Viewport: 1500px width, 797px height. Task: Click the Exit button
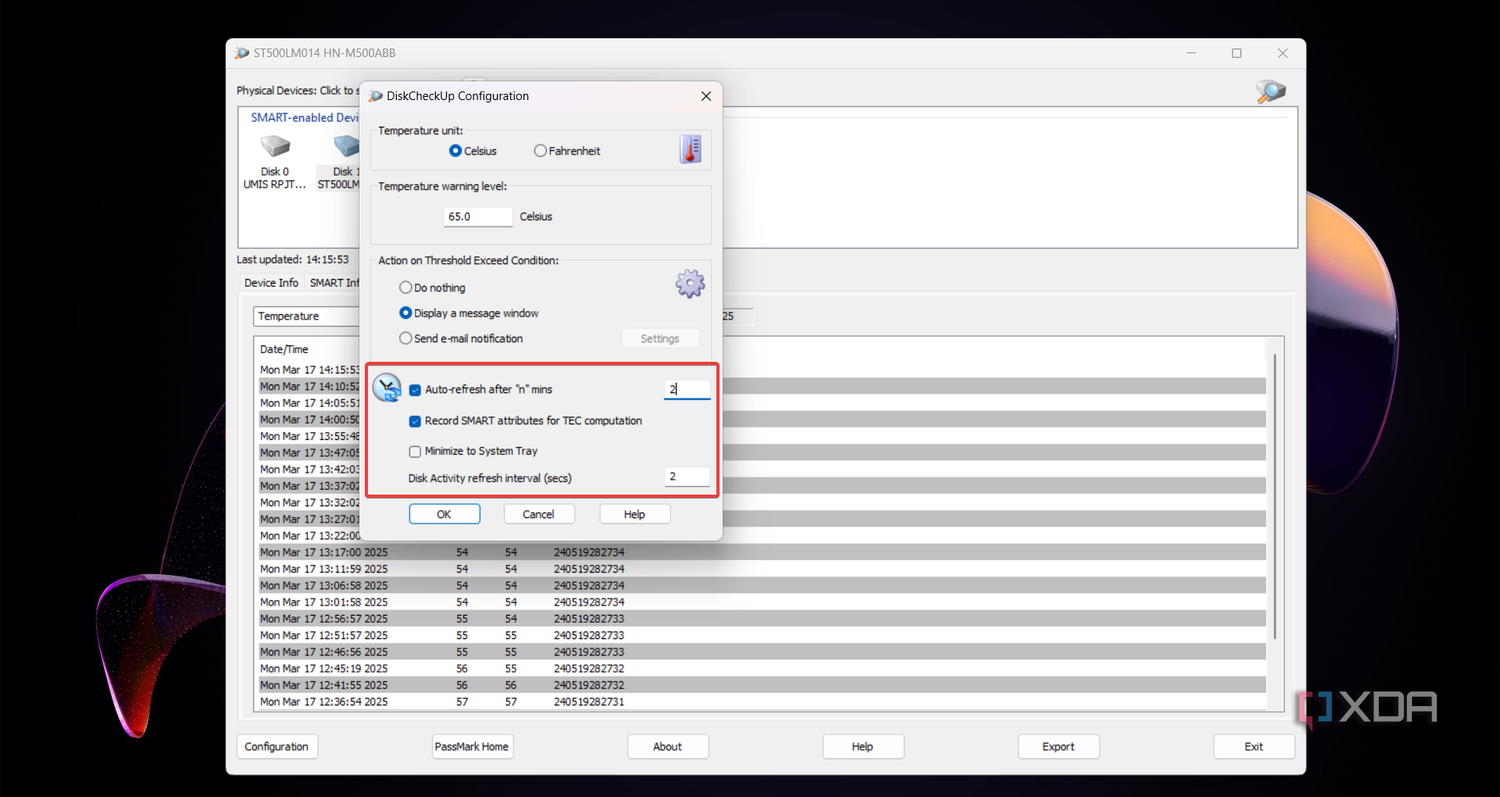point(1254,746)
